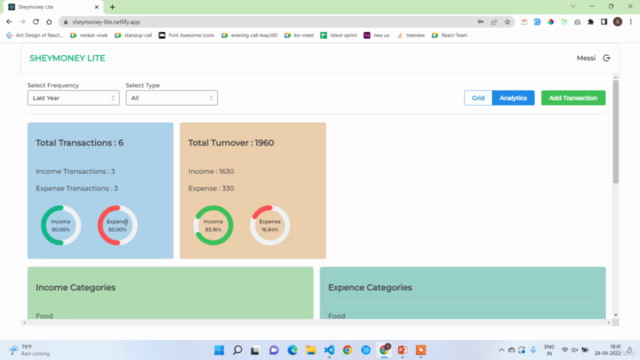This screenshot has height=360, width=640.
Task: Toggle the Chrome side panel icon
Action: pos(604,22)
